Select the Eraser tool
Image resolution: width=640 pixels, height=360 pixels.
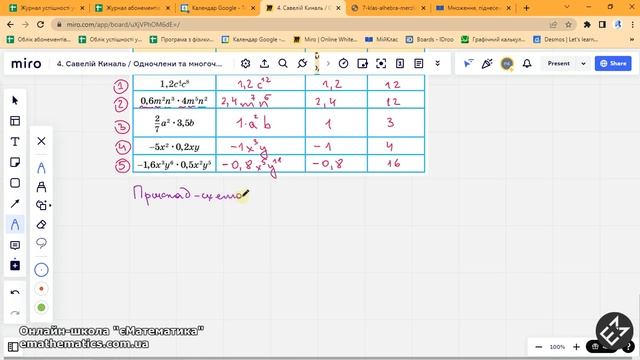coord(41,224)
